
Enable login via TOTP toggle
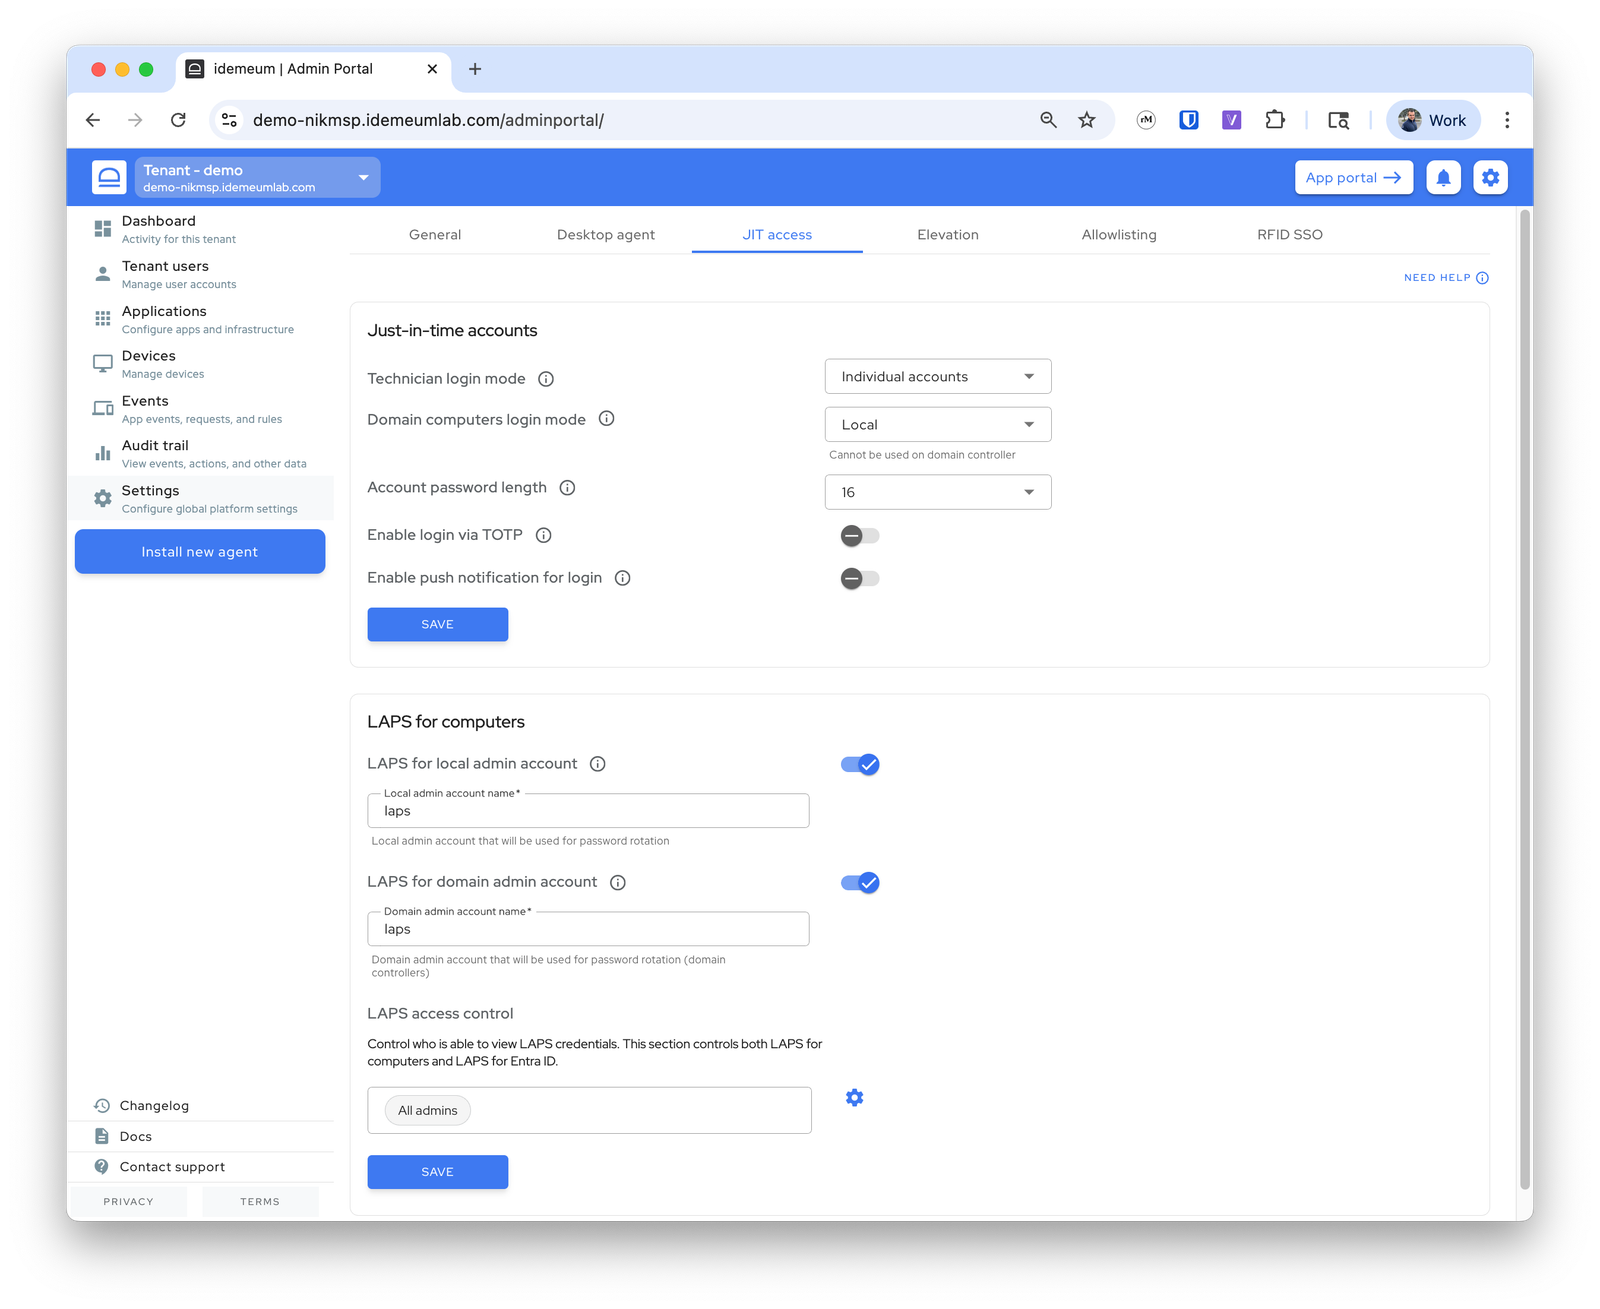[x=859, y=536]
